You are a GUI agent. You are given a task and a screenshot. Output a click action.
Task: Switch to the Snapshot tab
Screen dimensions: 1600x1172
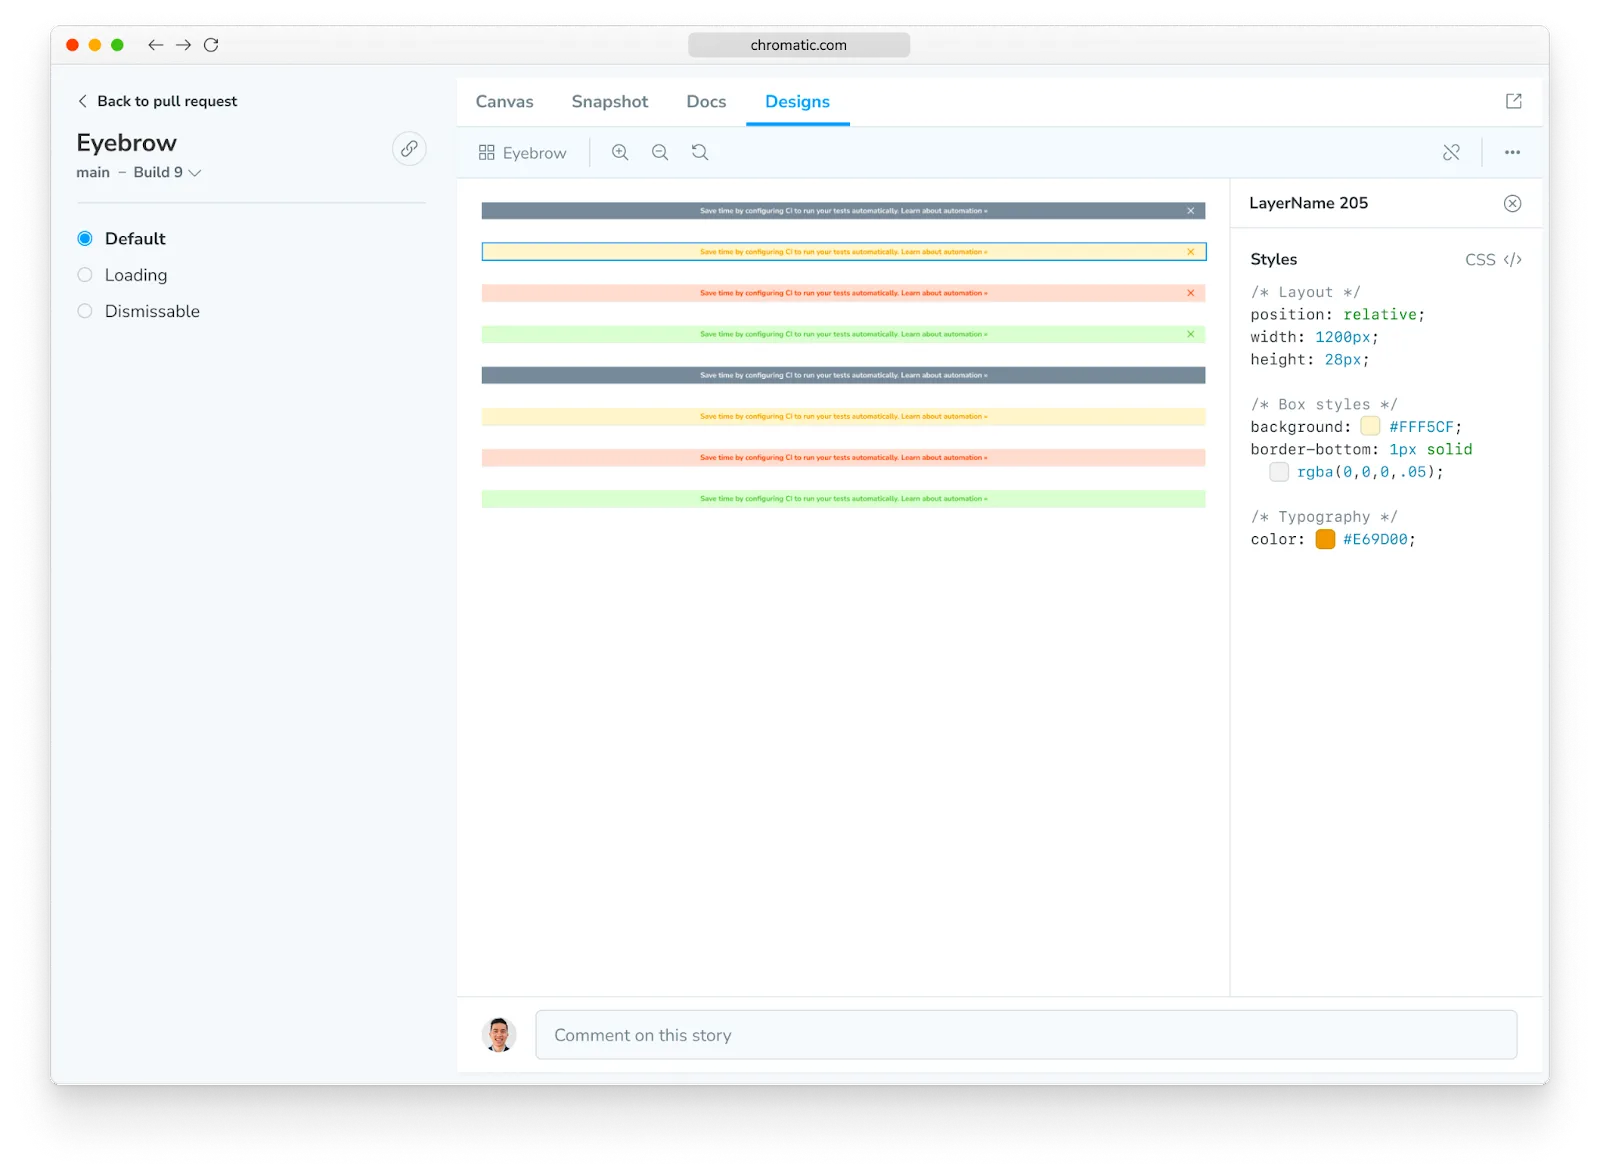pyautogui.click(x=610, y=101)
